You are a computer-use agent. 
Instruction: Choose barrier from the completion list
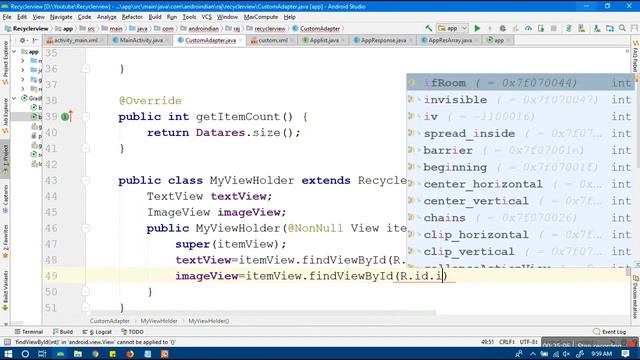520,150
